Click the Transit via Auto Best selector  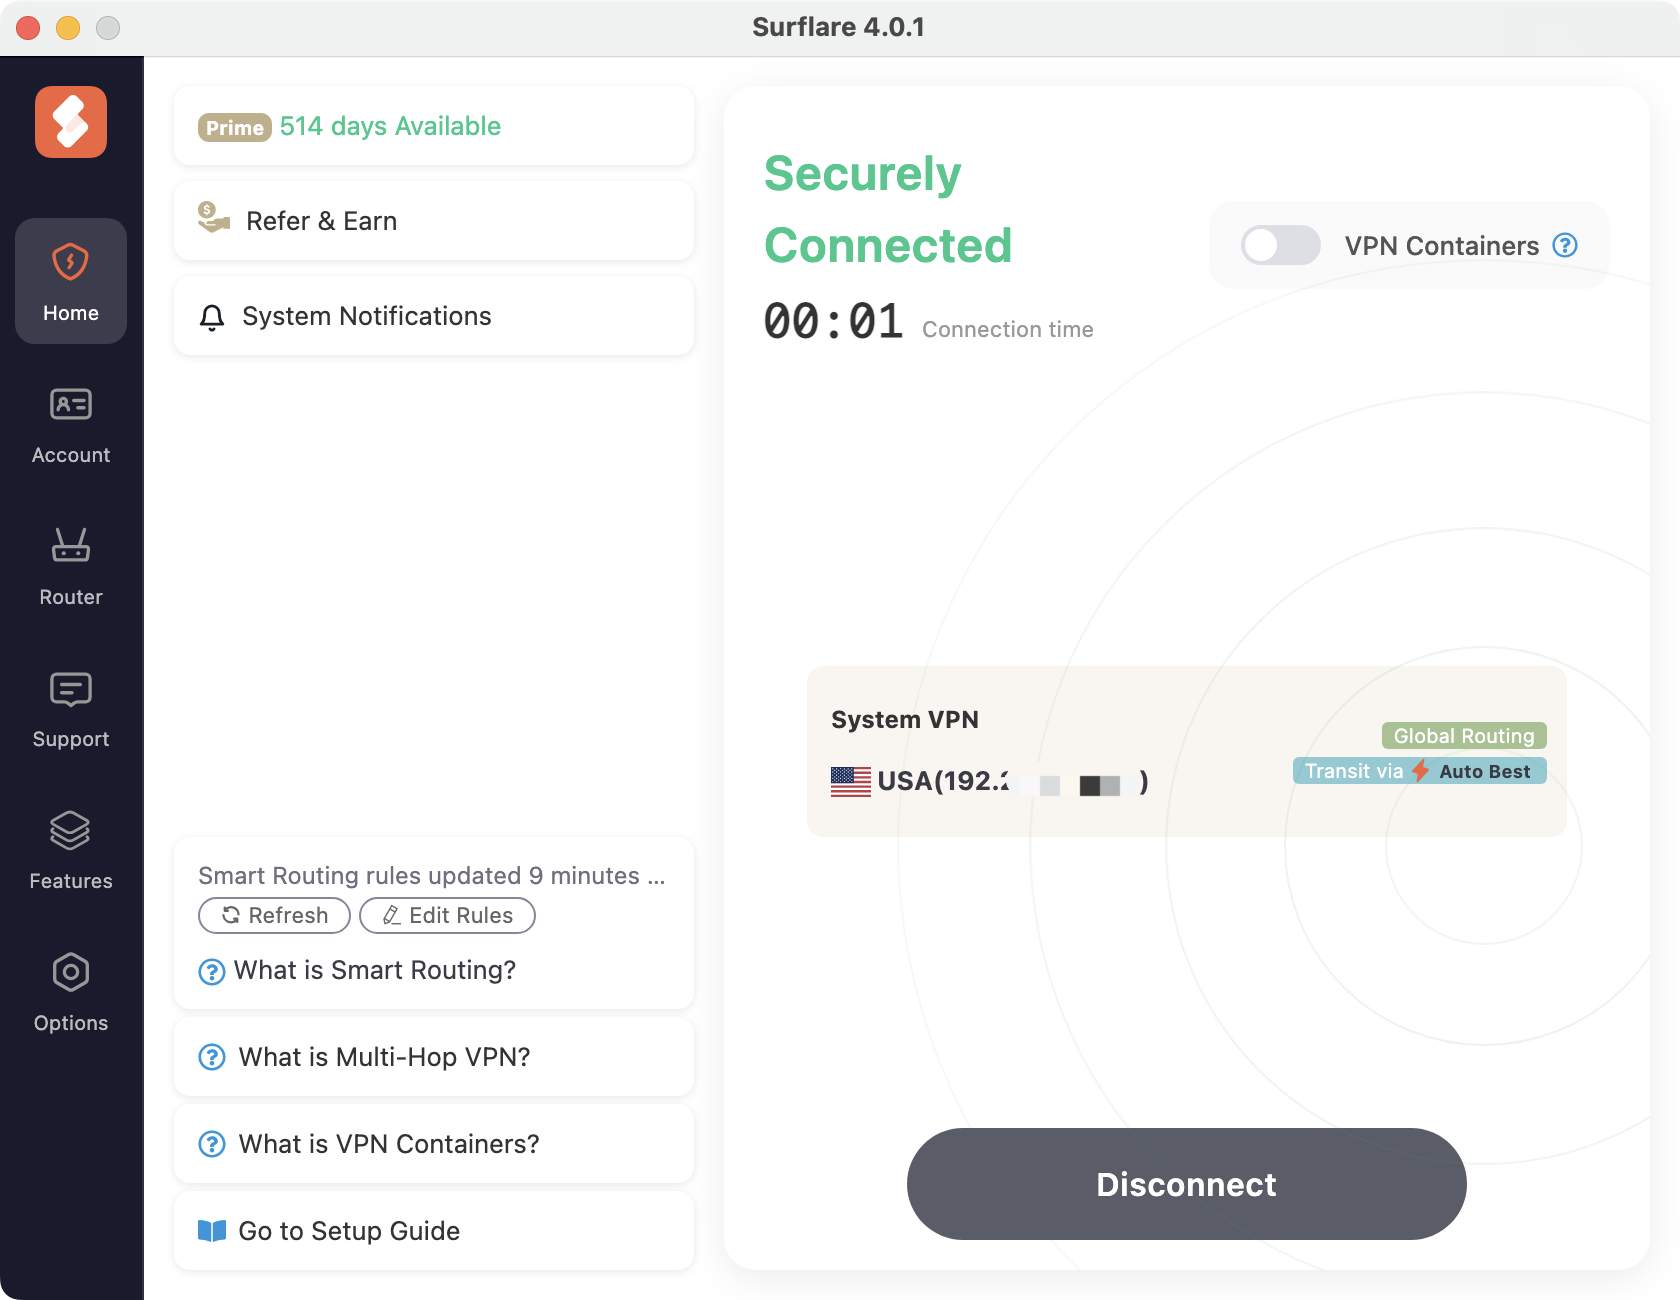(1419, 771)
